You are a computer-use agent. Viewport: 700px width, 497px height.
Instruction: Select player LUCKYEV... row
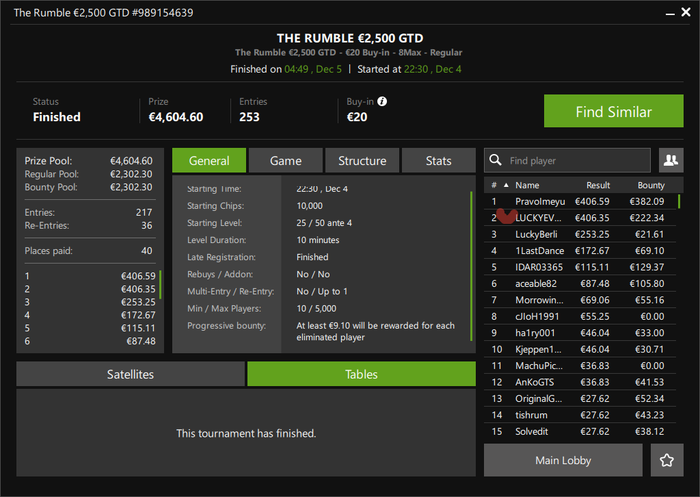pos(579,218)
